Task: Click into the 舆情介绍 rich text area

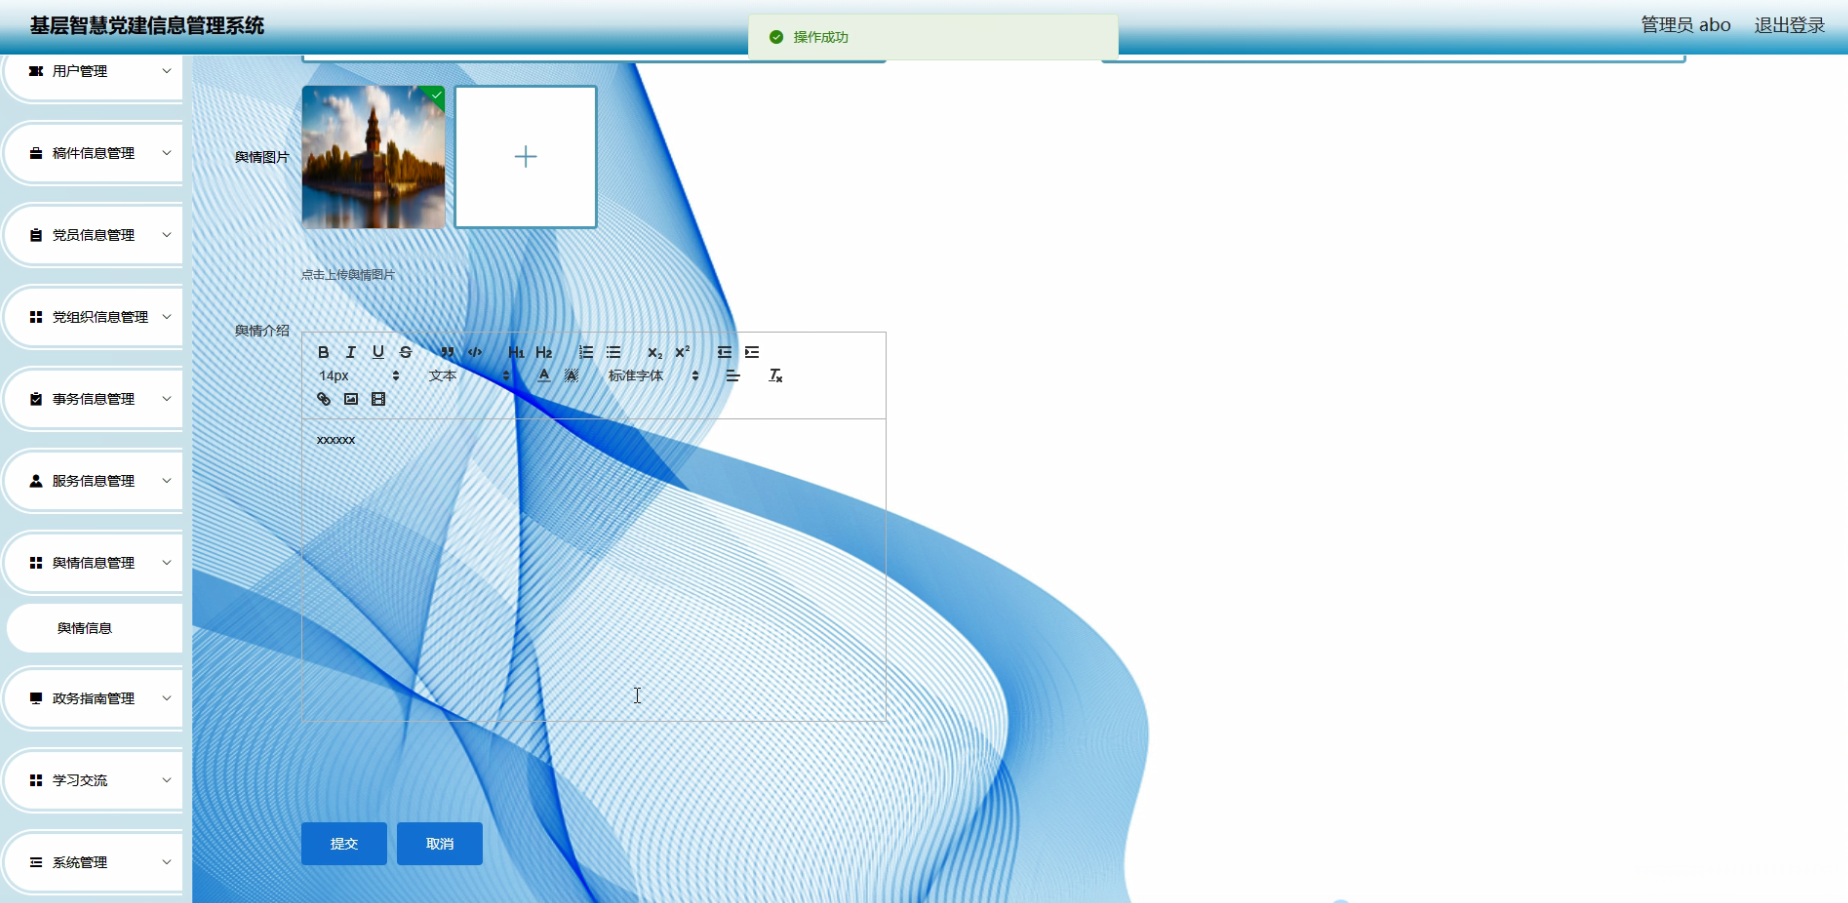Action: pyautogui.click(x=594, y=570)
